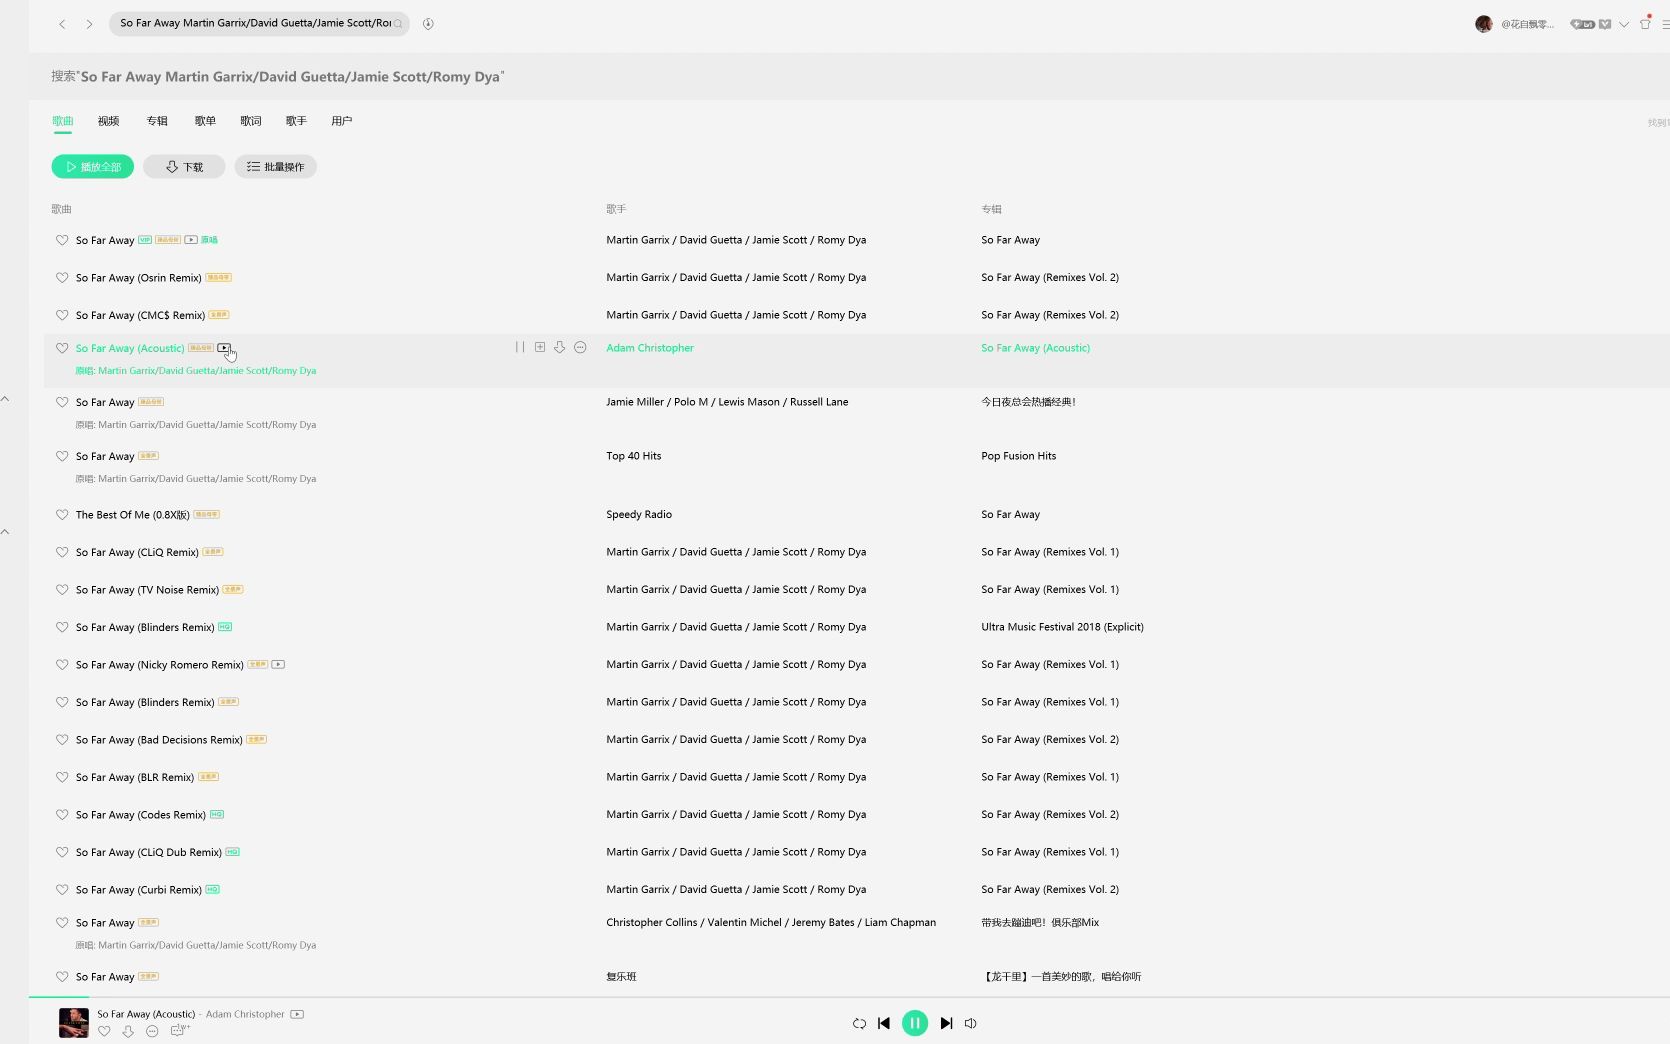Like So Far Away (Curbi Remix)

tap(62, 890)
